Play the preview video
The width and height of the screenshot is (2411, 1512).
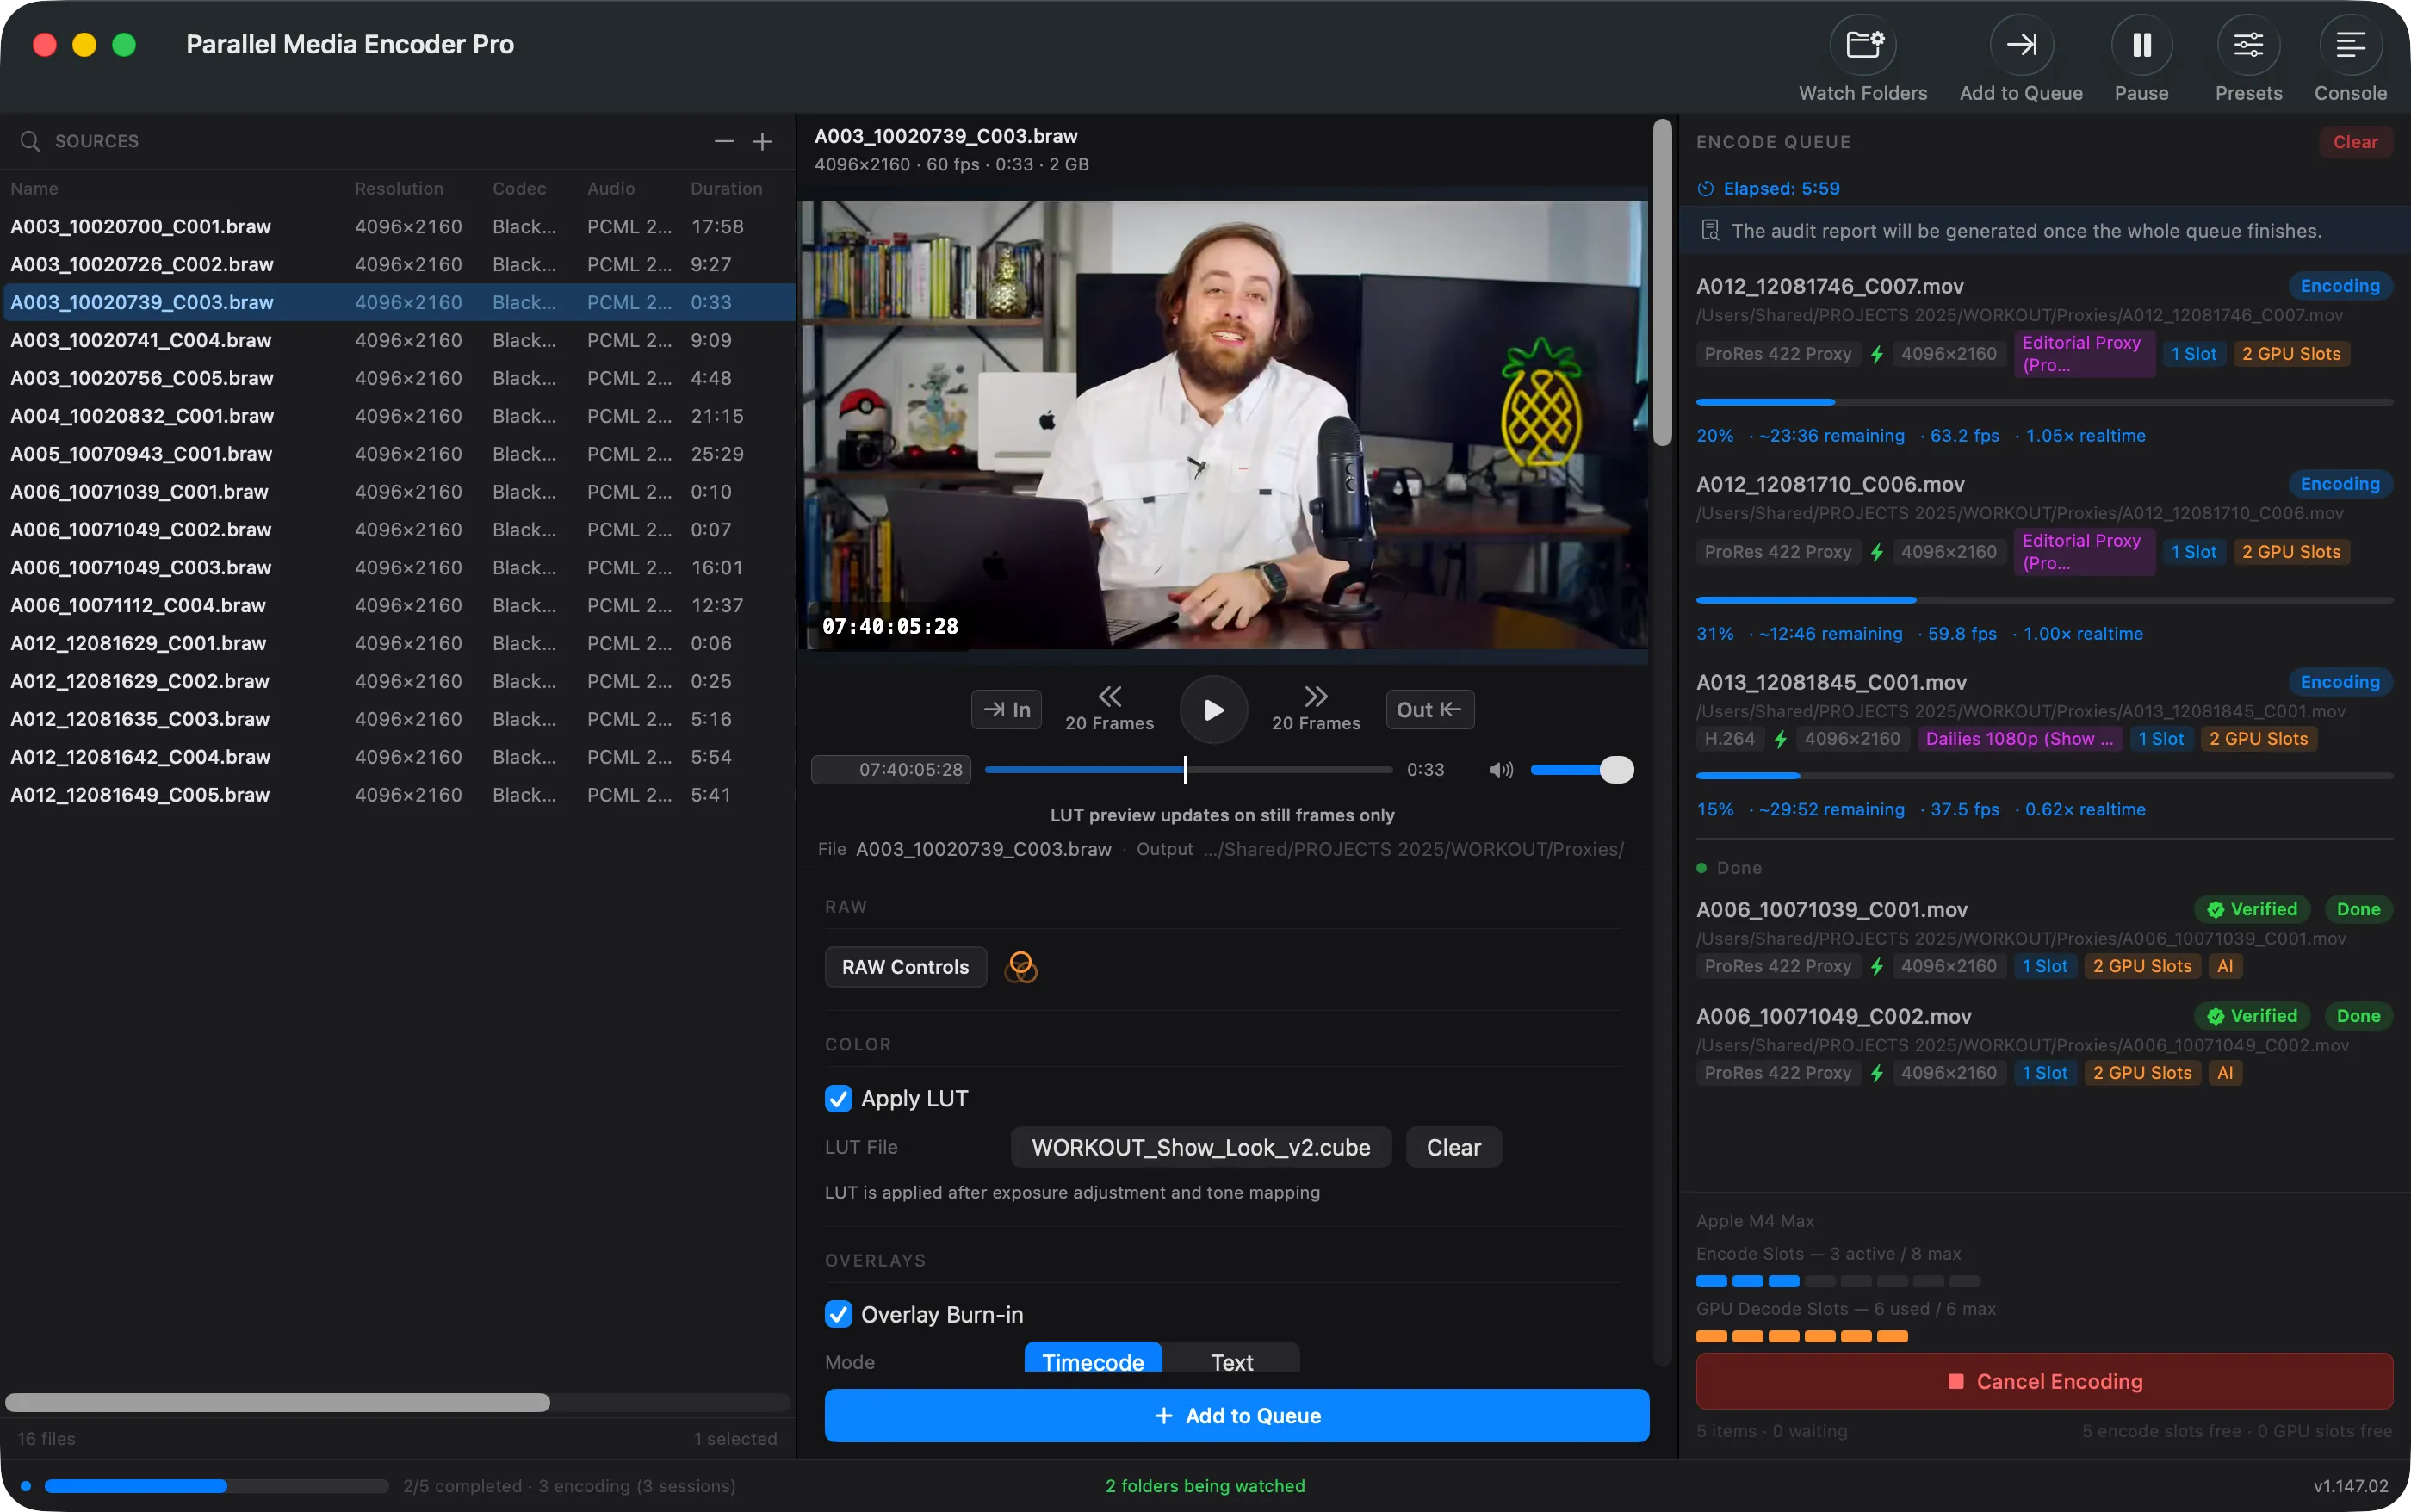tap(1214, 709)
